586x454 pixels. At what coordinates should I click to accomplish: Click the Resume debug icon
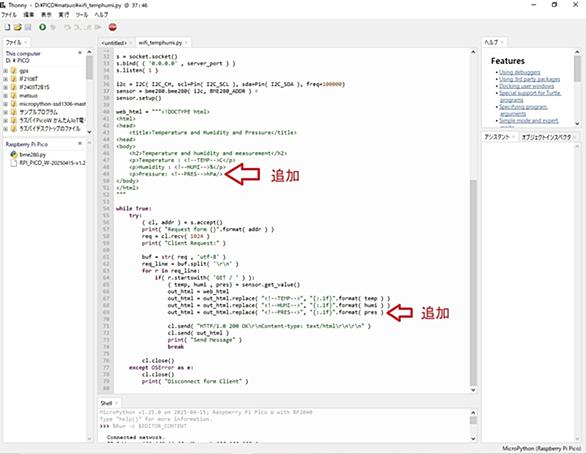tap(98, 27)
